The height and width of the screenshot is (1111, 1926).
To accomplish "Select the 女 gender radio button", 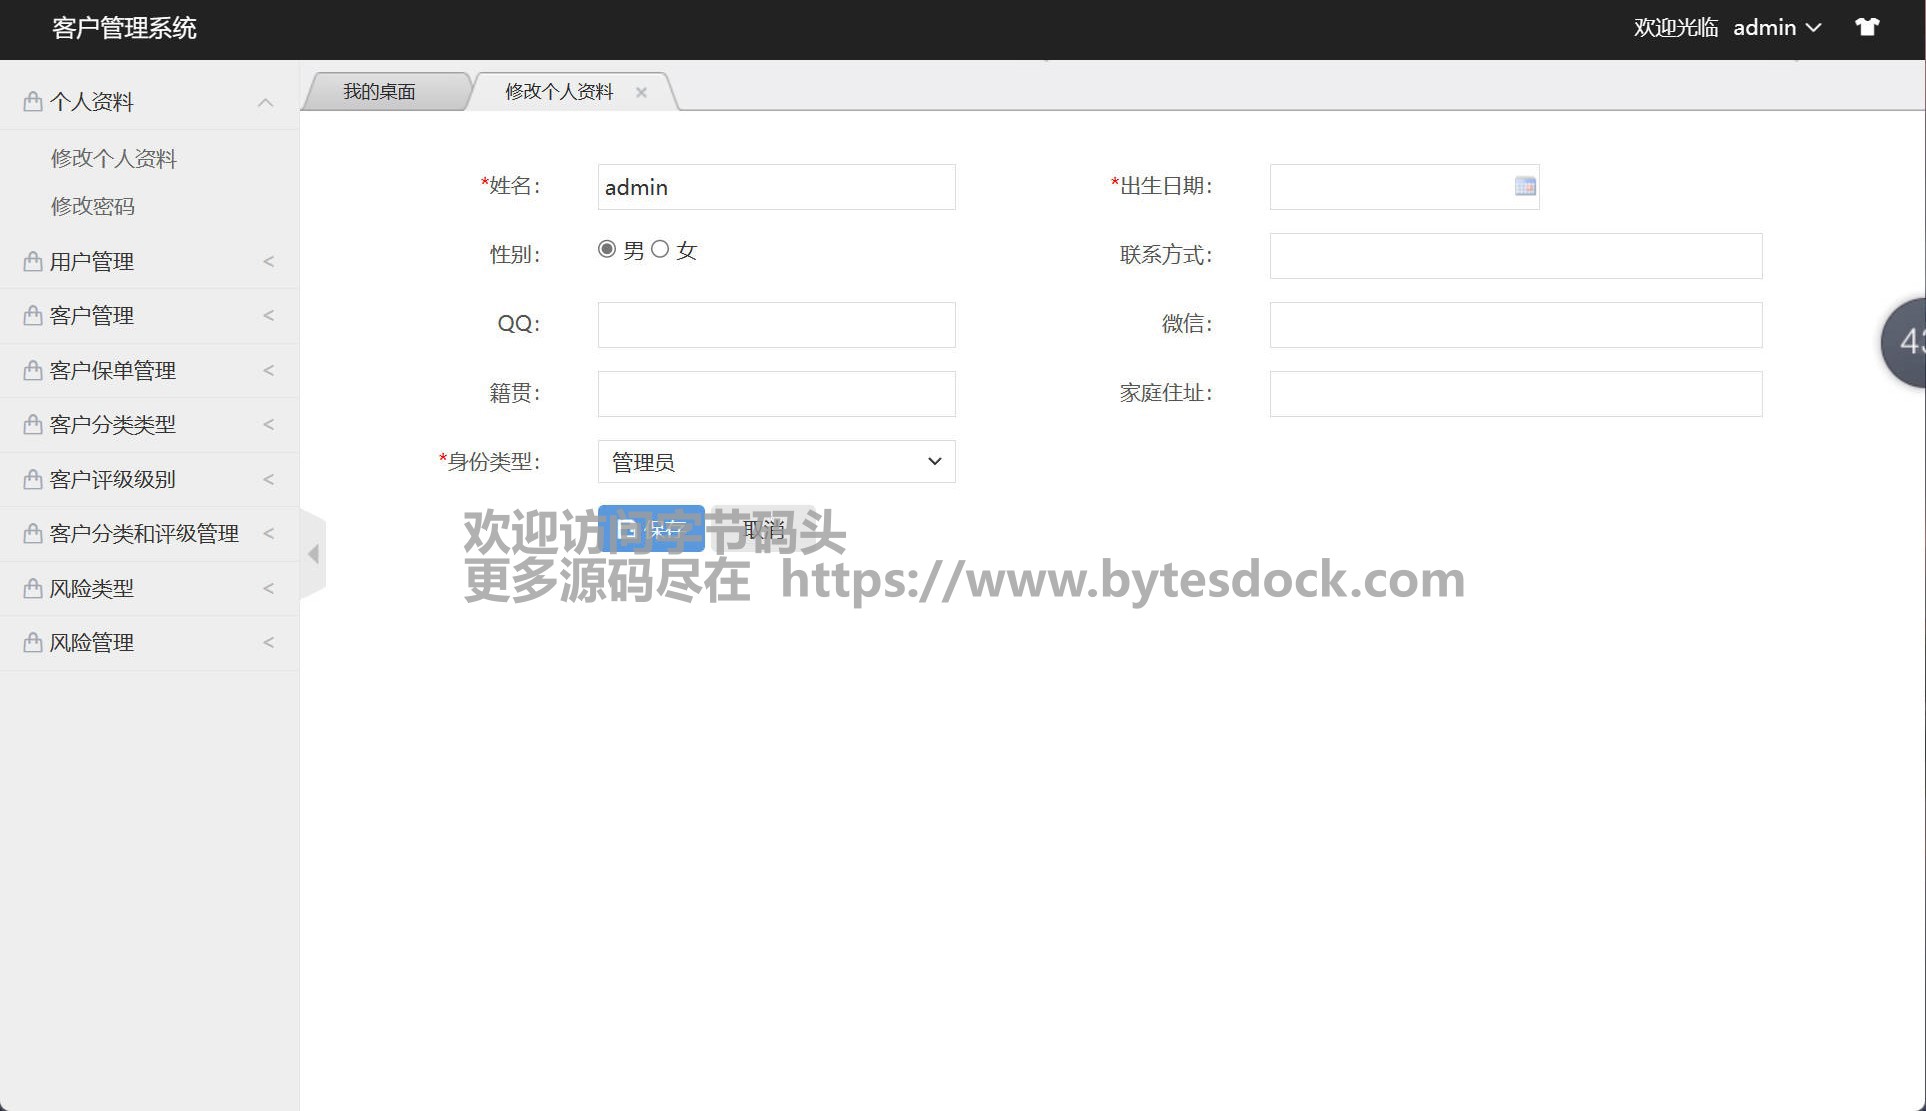I will [660, 249].
